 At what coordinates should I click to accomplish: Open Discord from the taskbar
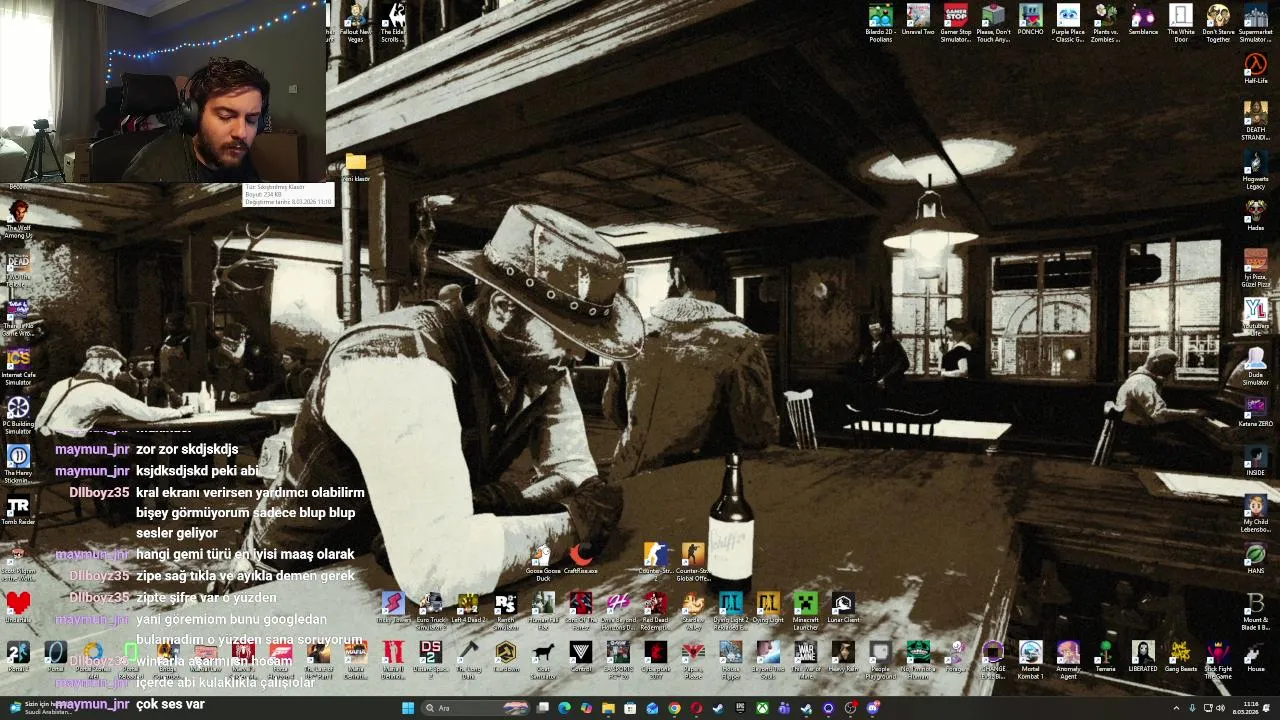872,708
